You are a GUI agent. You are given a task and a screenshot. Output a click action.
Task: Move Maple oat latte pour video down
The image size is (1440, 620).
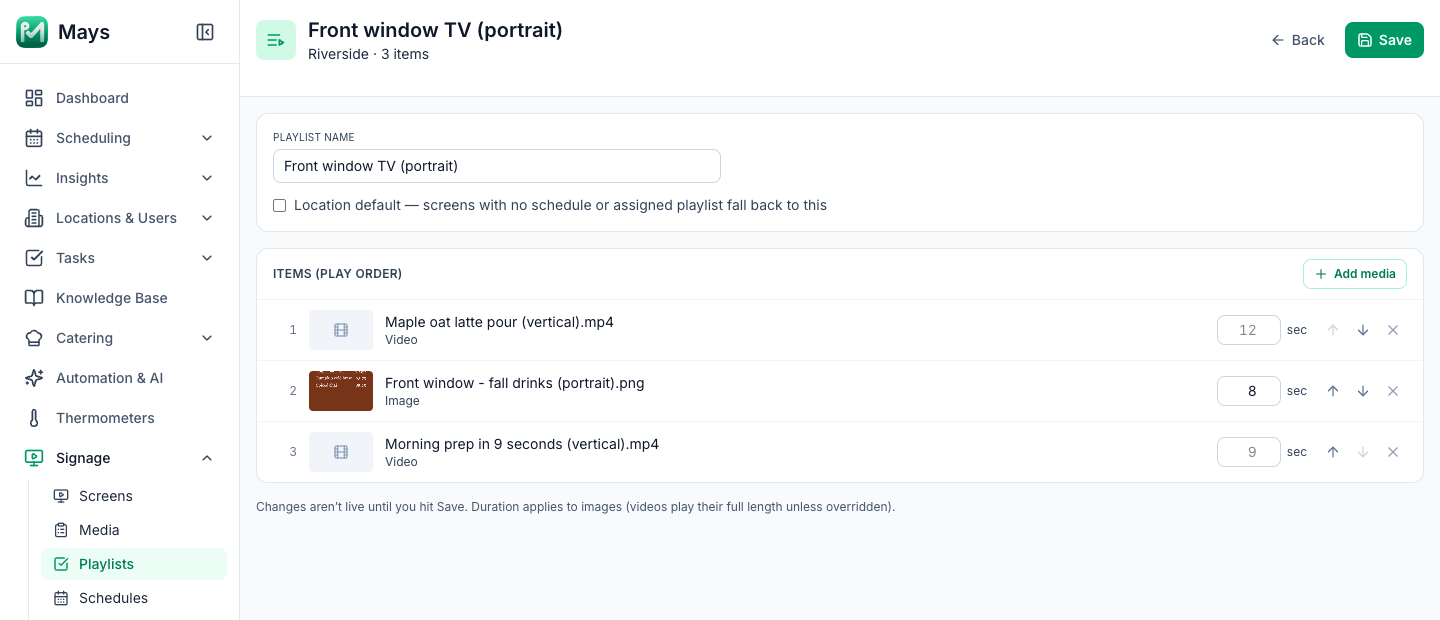(x=1363, y=330)
